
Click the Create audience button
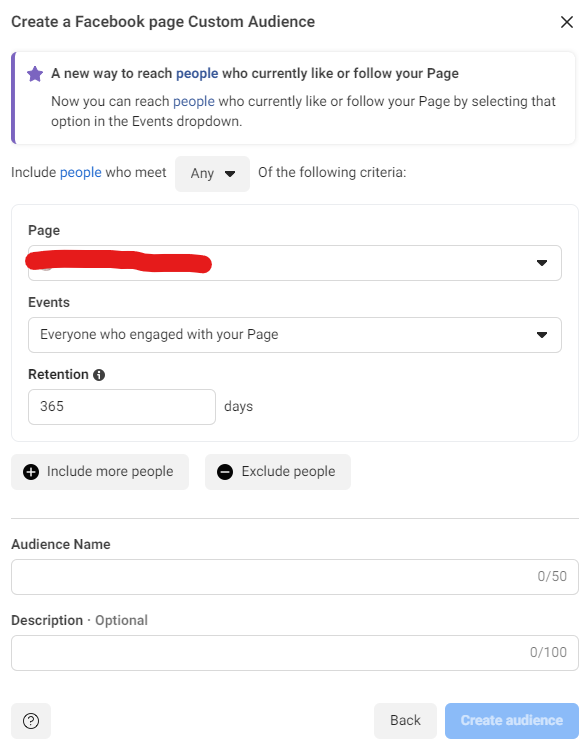click(x=511, y=720)
